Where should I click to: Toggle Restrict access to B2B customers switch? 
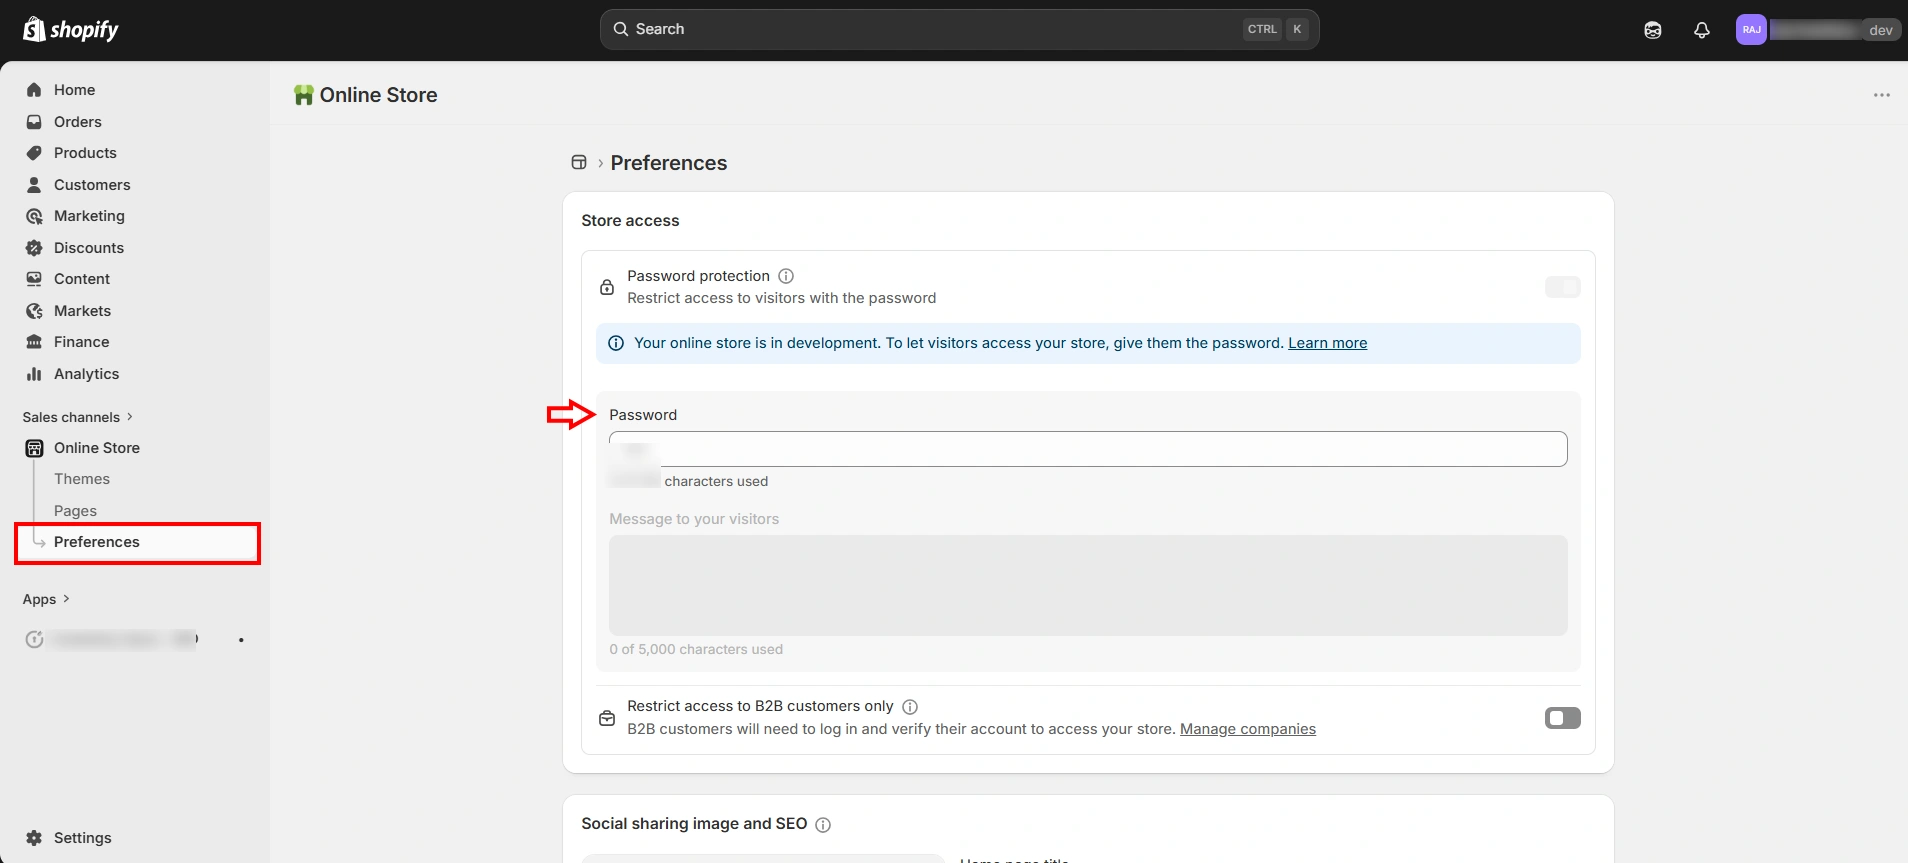(1562, 718)
